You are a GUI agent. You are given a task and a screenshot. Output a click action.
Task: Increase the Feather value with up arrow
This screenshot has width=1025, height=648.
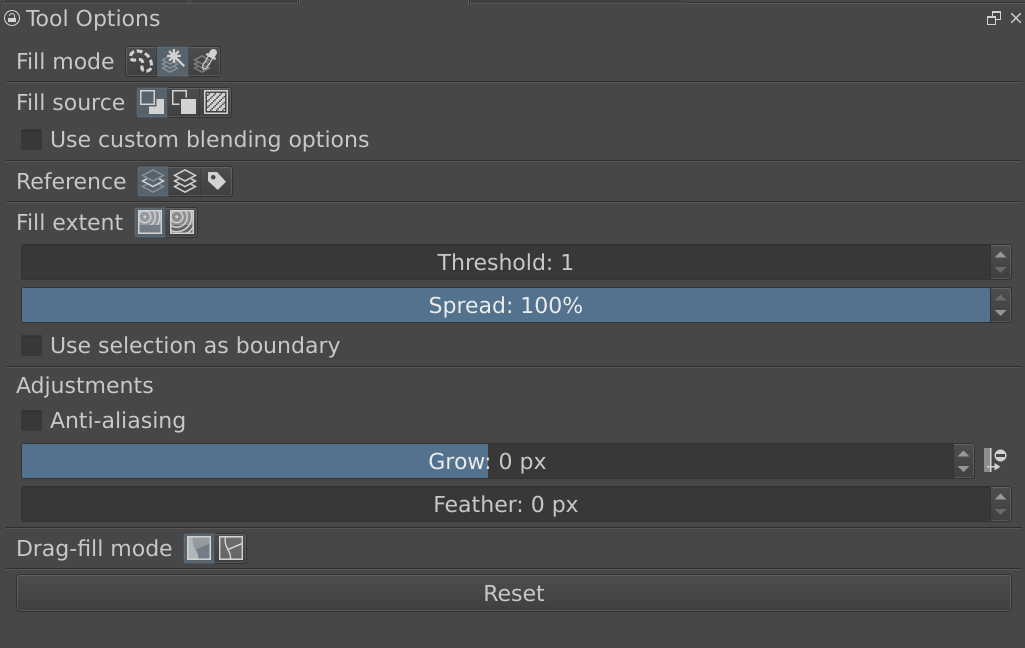click(x=1000, y=496)
